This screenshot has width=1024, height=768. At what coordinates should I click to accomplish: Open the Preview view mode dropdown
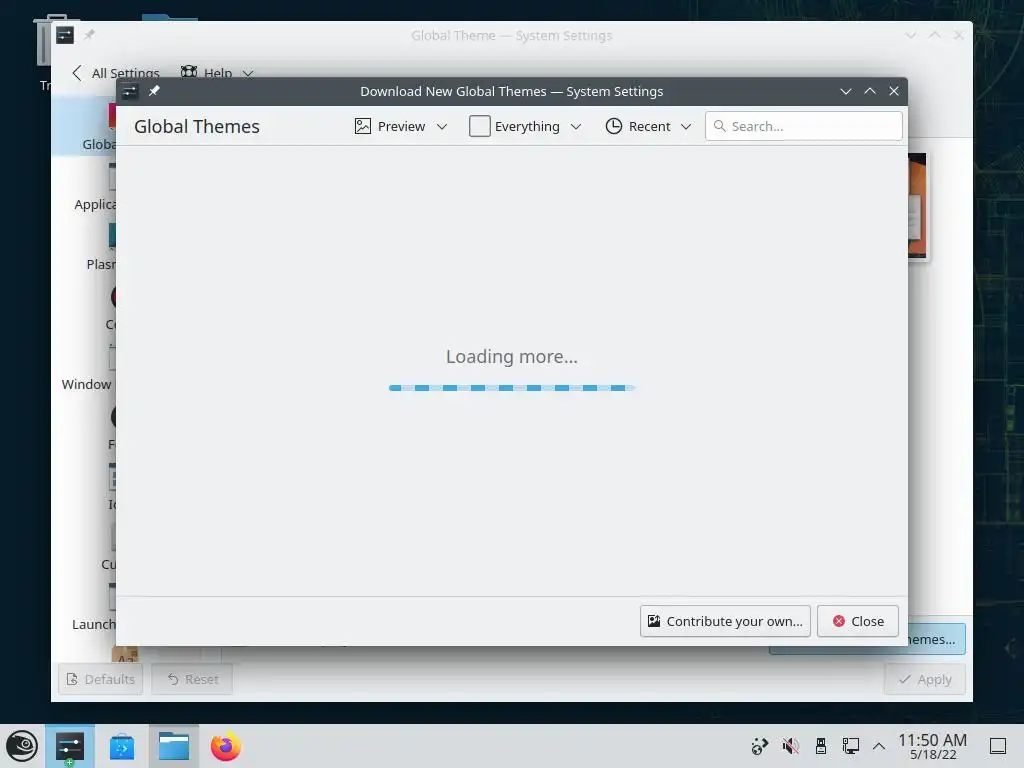pos(400,126)
